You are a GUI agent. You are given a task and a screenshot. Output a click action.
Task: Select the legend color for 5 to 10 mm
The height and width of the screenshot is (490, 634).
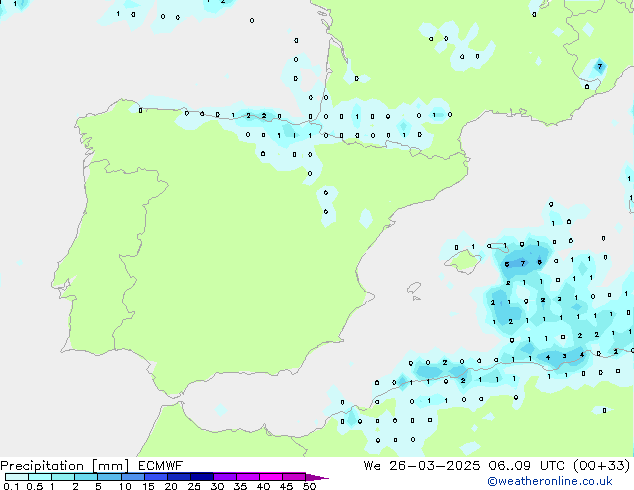(x=109, y=477)
